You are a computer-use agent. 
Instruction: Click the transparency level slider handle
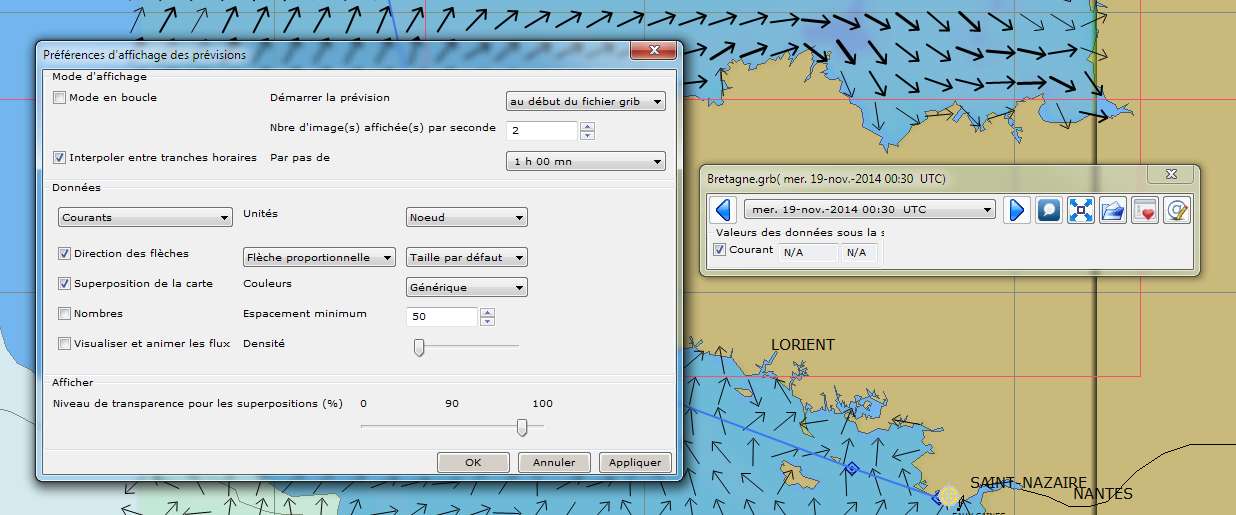point(521,427)
